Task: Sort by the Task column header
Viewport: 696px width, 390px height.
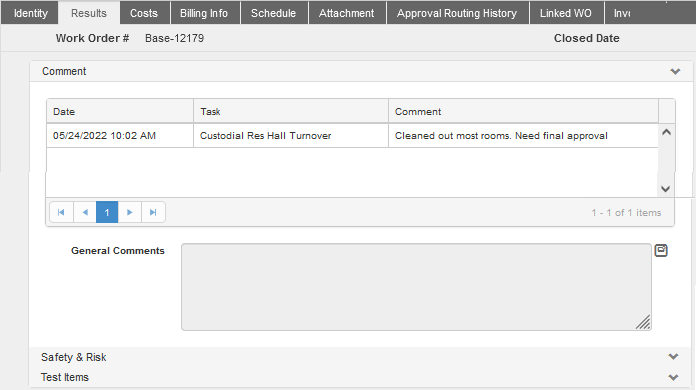Action: [x=291, y=111]
